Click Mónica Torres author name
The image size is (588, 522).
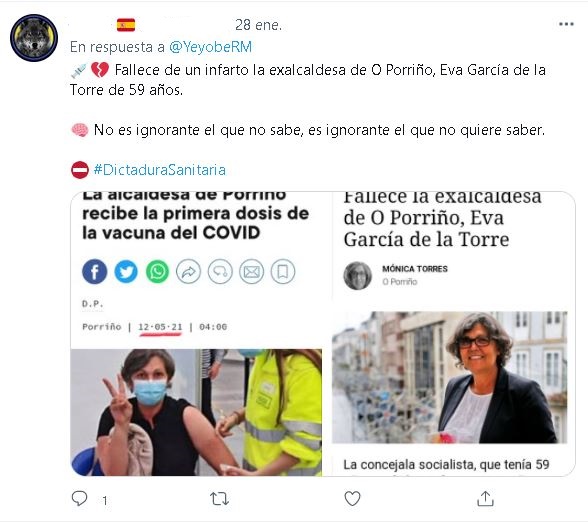coord(415,269)
